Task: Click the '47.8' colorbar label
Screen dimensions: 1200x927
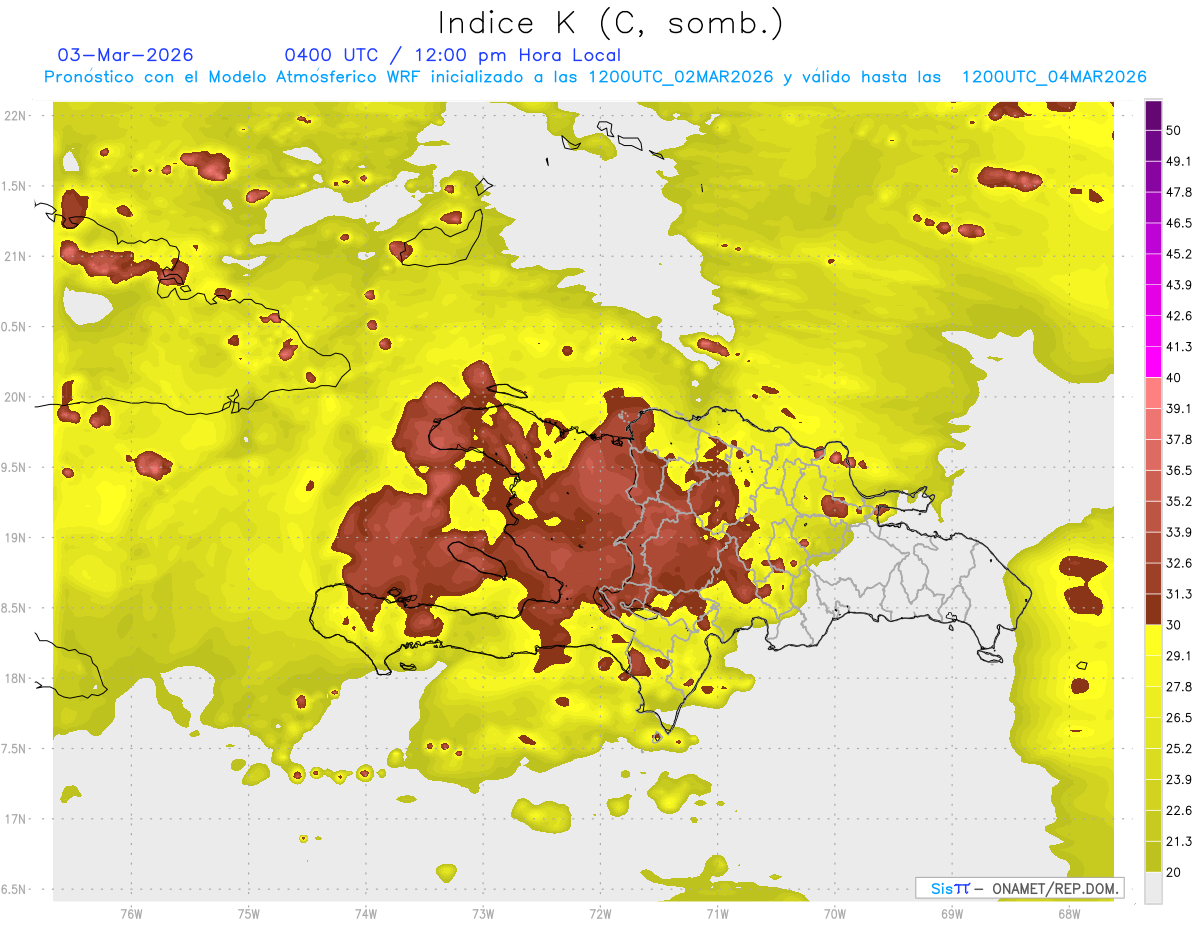Action: coord(1180,192)
